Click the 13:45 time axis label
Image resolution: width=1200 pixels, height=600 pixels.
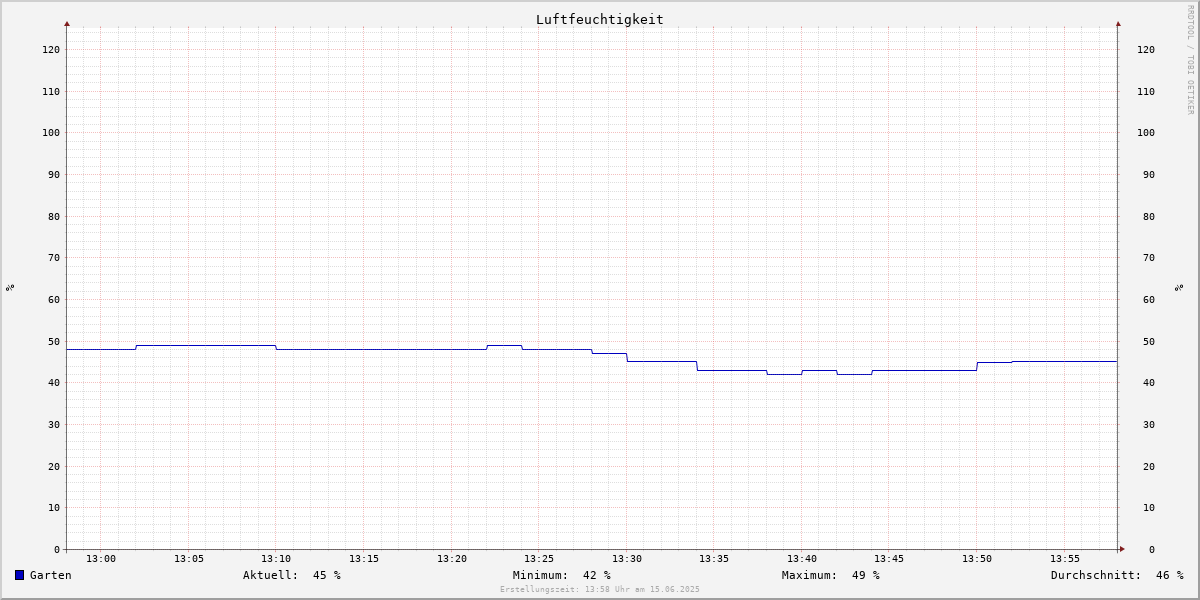click(x=889, y=558)
